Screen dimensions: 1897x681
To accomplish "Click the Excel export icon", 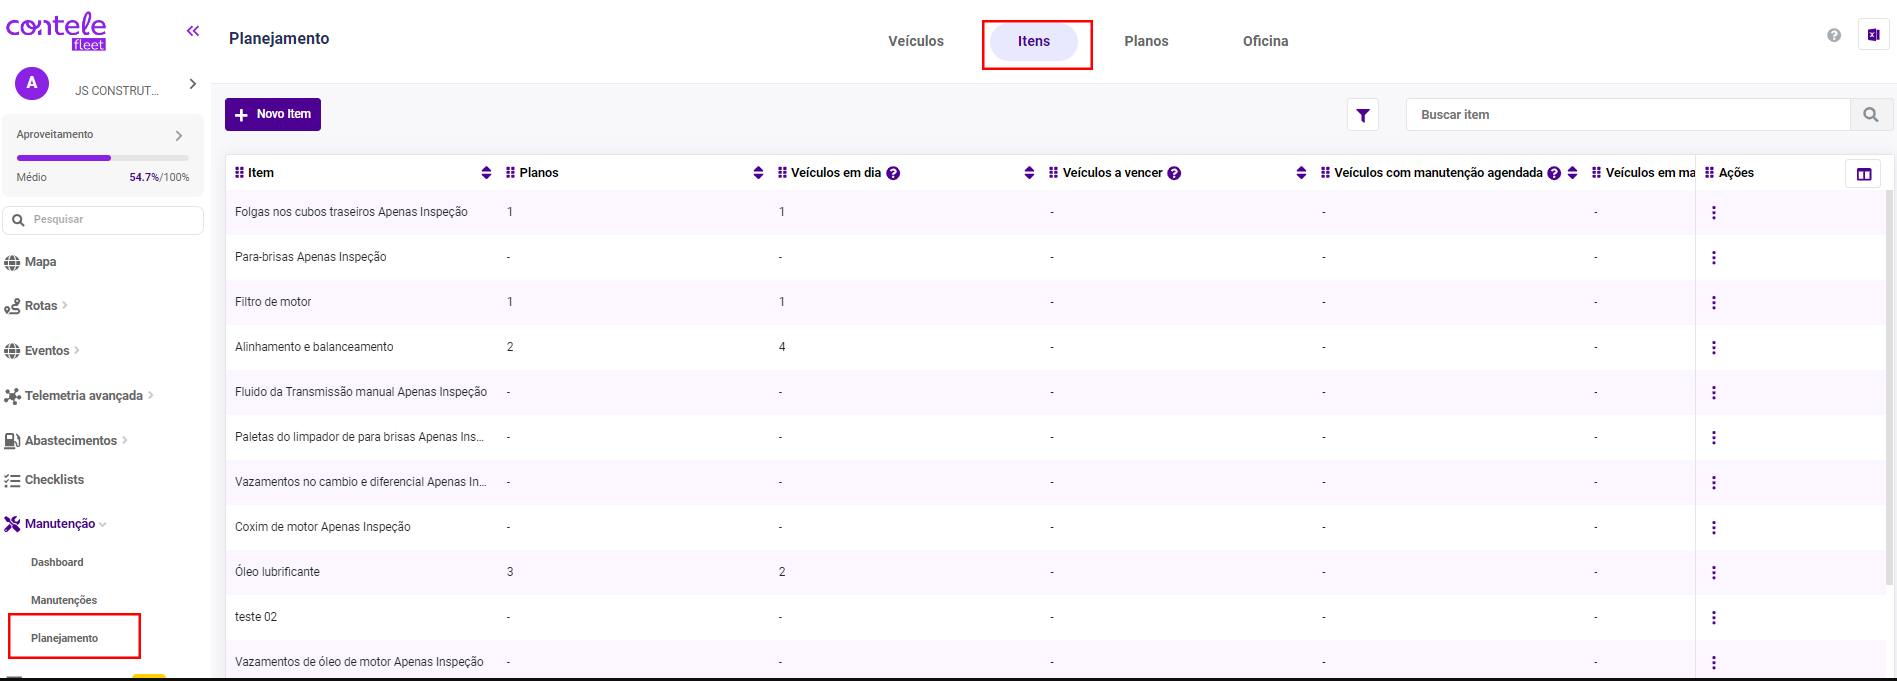I will click(x=1873, y=35).
